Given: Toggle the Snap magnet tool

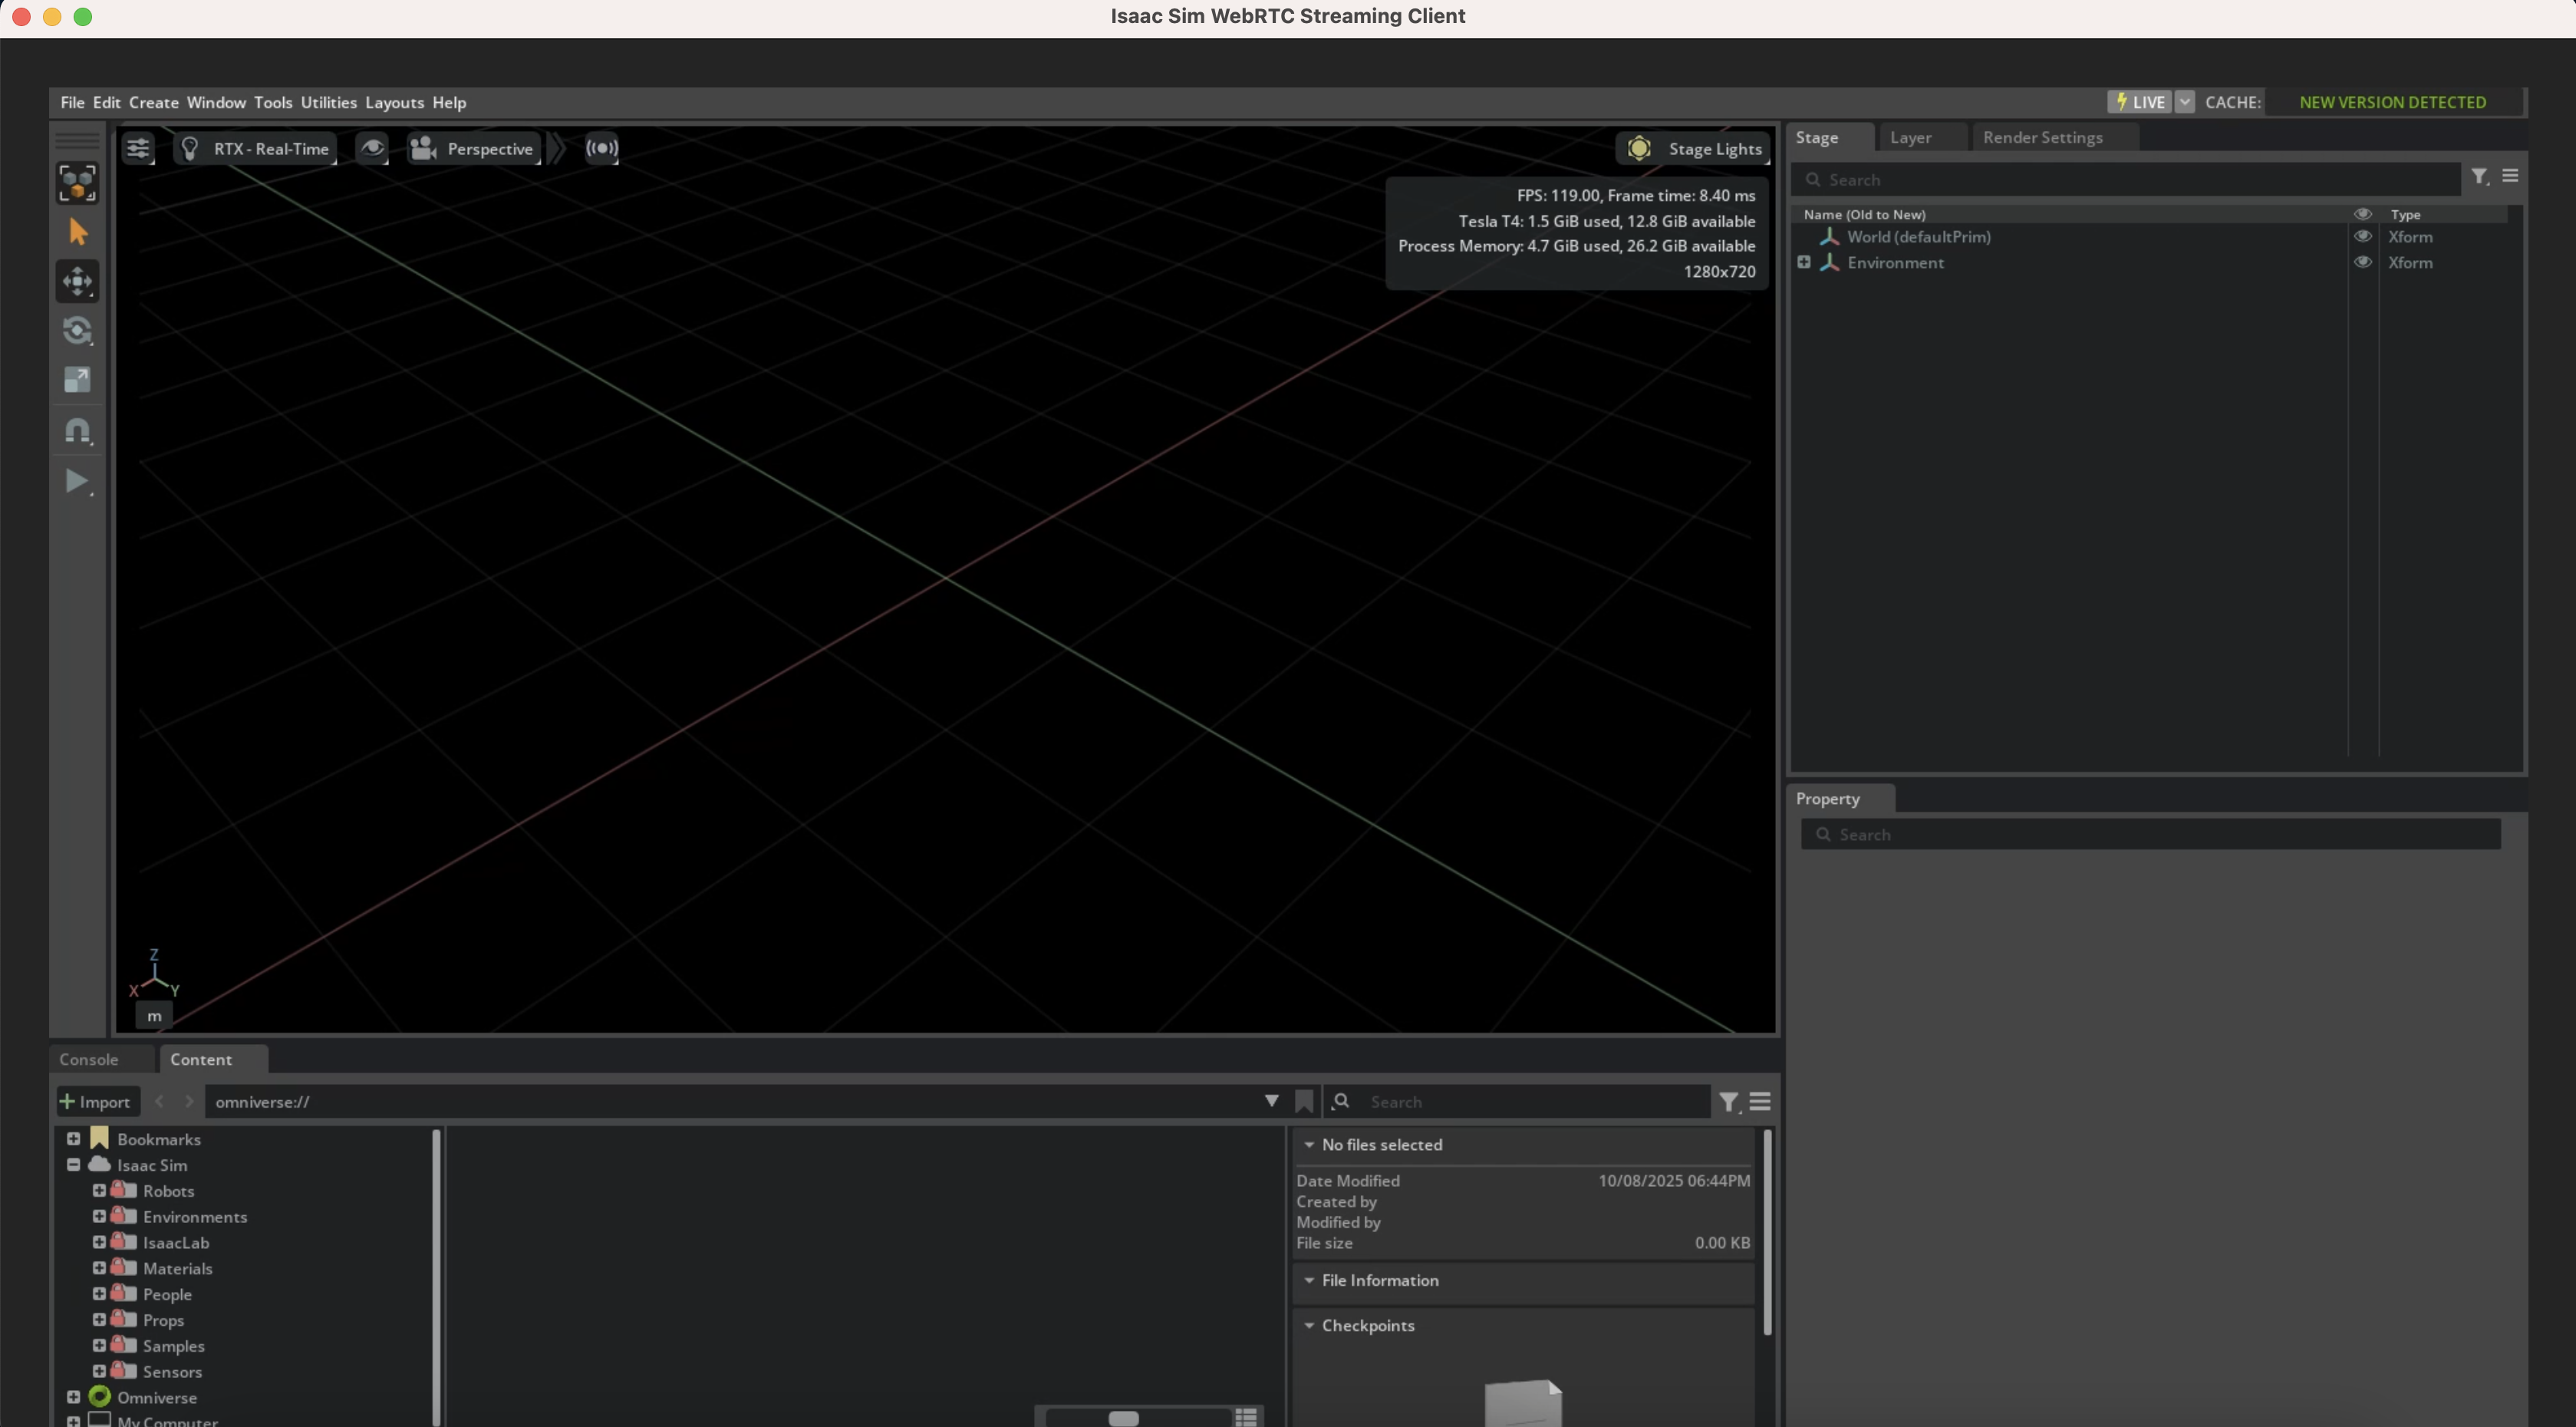Looking at the screenshot, I should coord(78,430).
